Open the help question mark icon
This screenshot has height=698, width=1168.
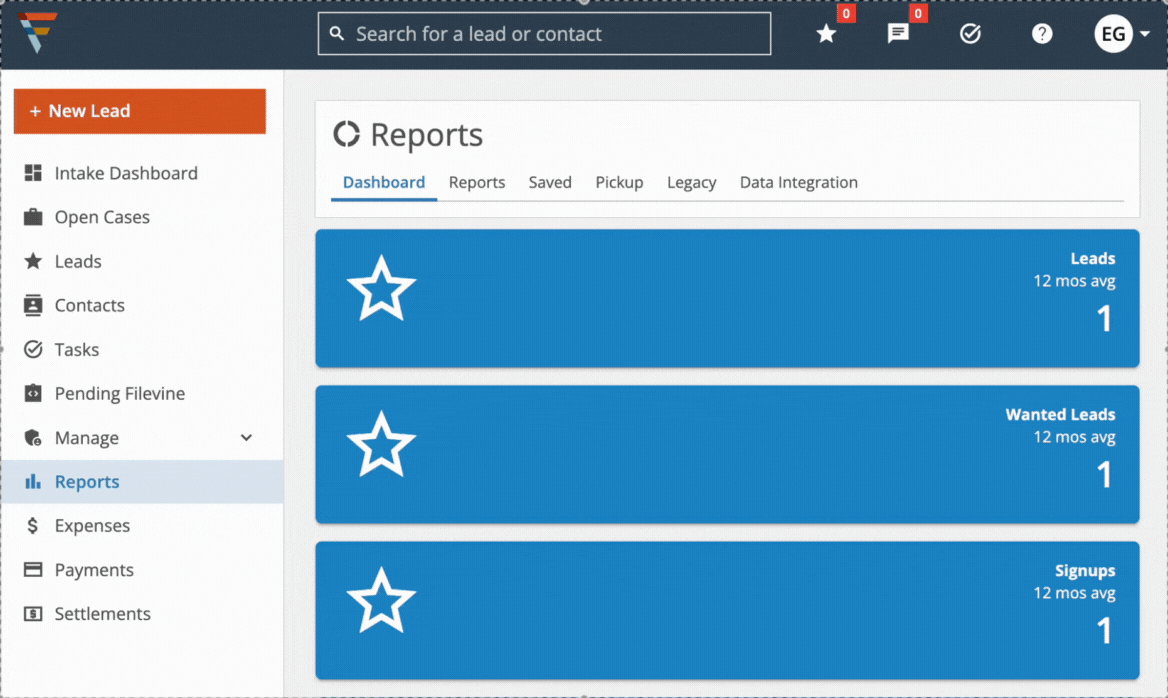[1042, 34]
